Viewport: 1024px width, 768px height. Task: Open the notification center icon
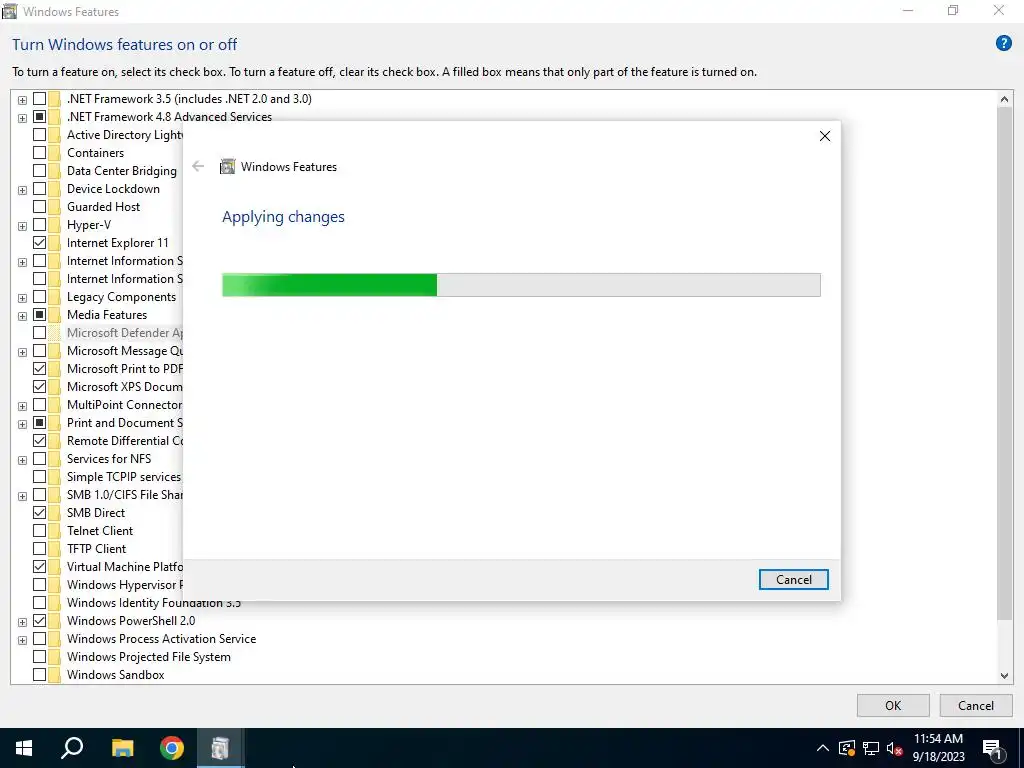(992, 749)
